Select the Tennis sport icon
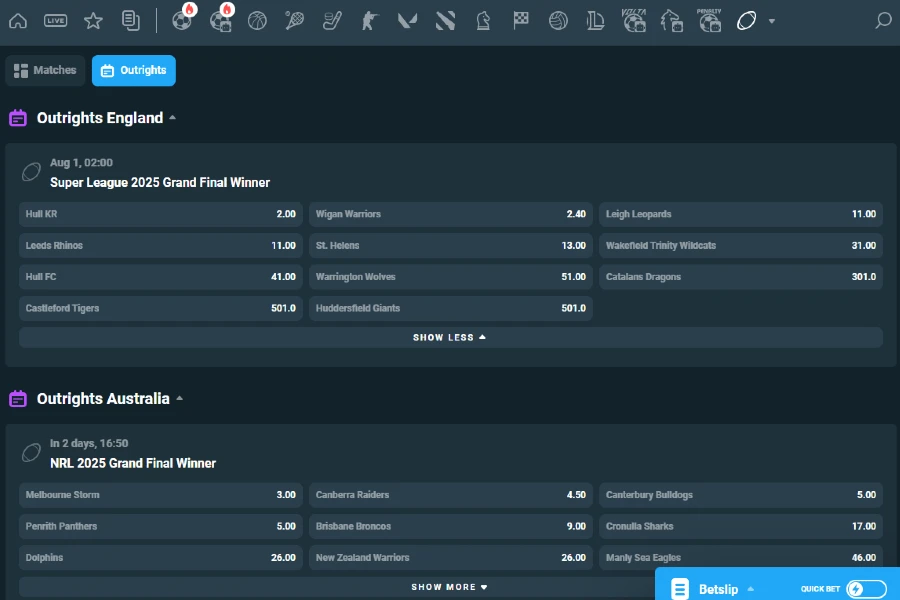Screen dimensions: 900x600 294,20
